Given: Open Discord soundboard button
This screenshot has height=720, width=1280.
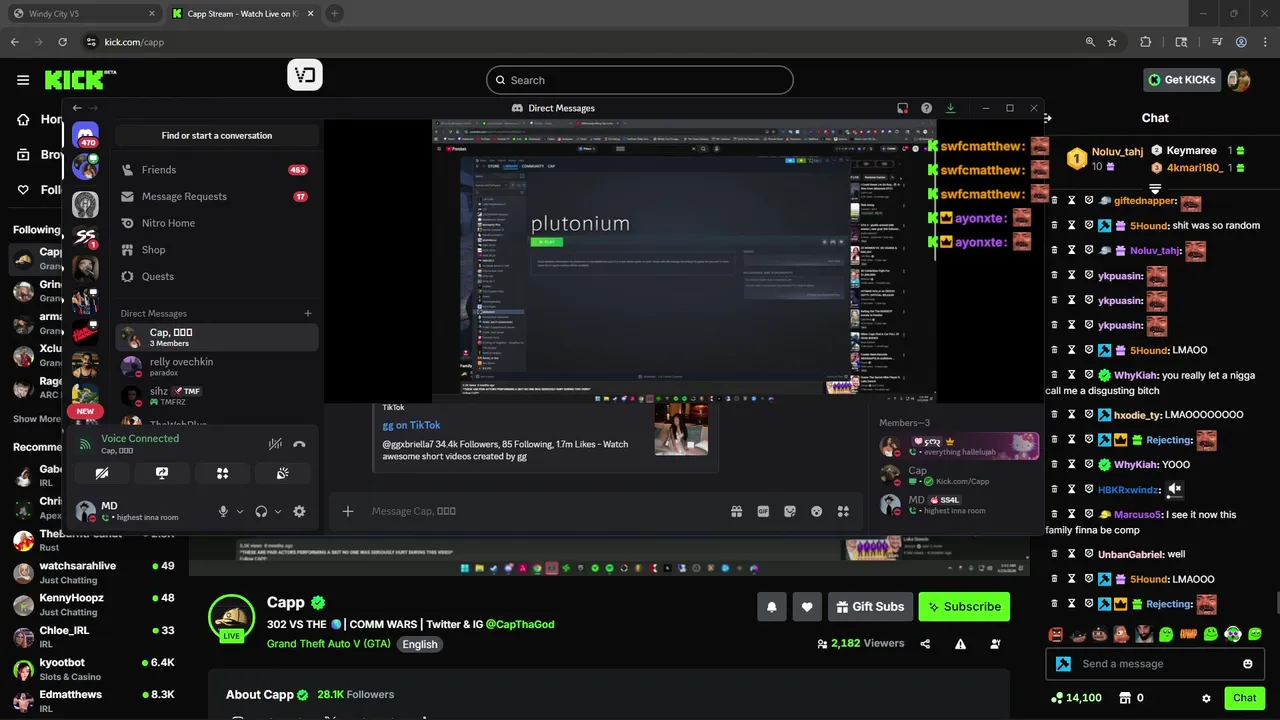Looking at the screenshot, I should (283, 473).
